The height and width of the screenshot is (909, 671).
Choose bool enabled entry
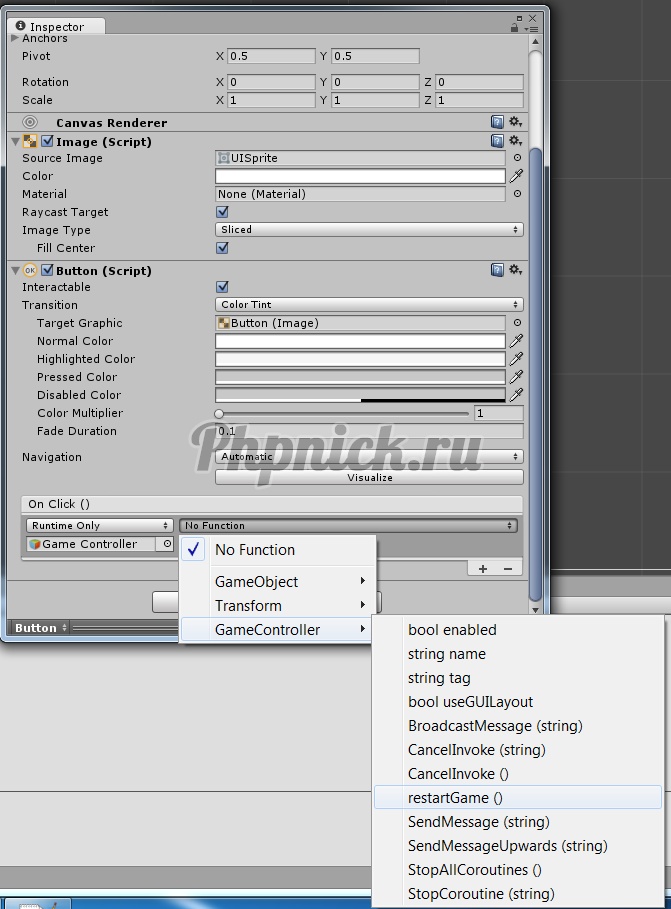(x=518, y=630)
